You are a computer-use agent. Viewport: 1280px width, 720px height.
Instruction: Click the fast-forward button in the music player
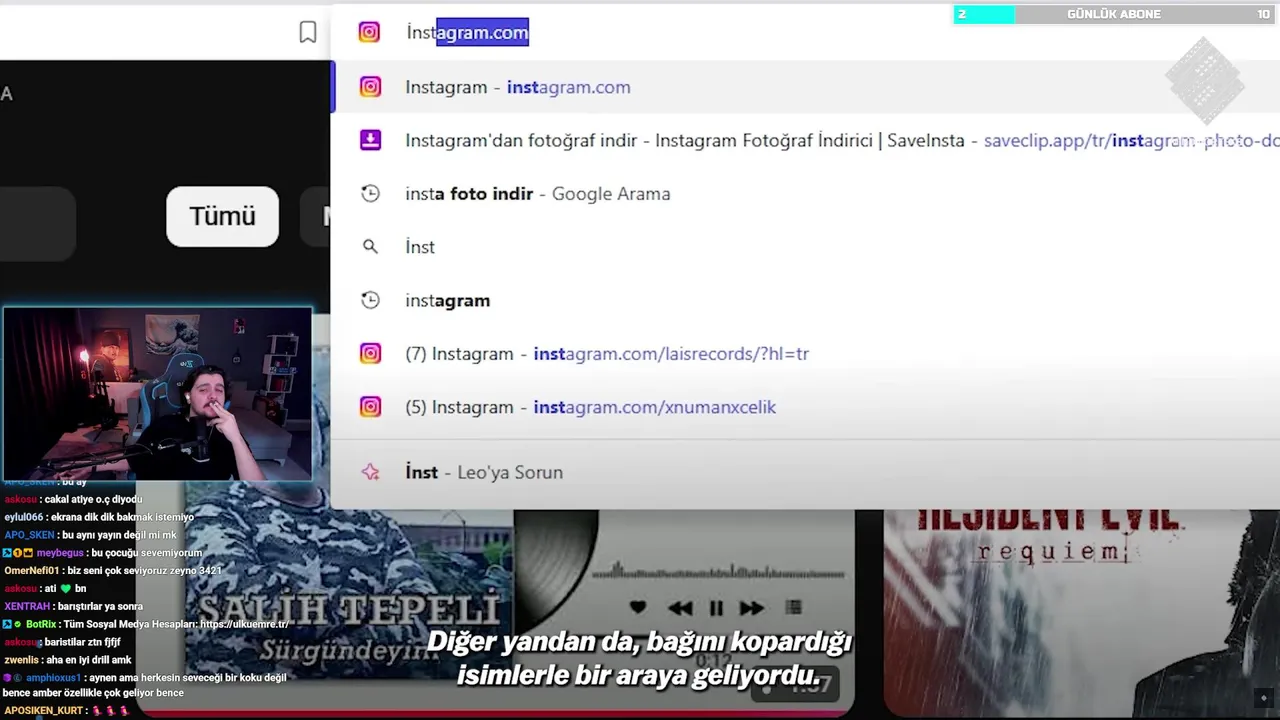click(752, 608)
